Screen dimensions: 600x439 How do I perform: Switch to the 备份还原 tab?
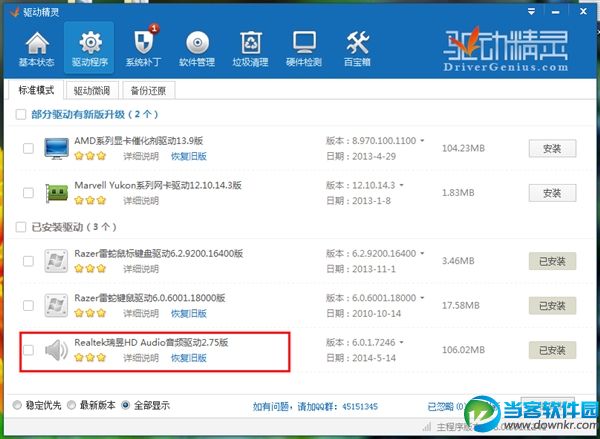pyautogui.click(x=148, y=91)
